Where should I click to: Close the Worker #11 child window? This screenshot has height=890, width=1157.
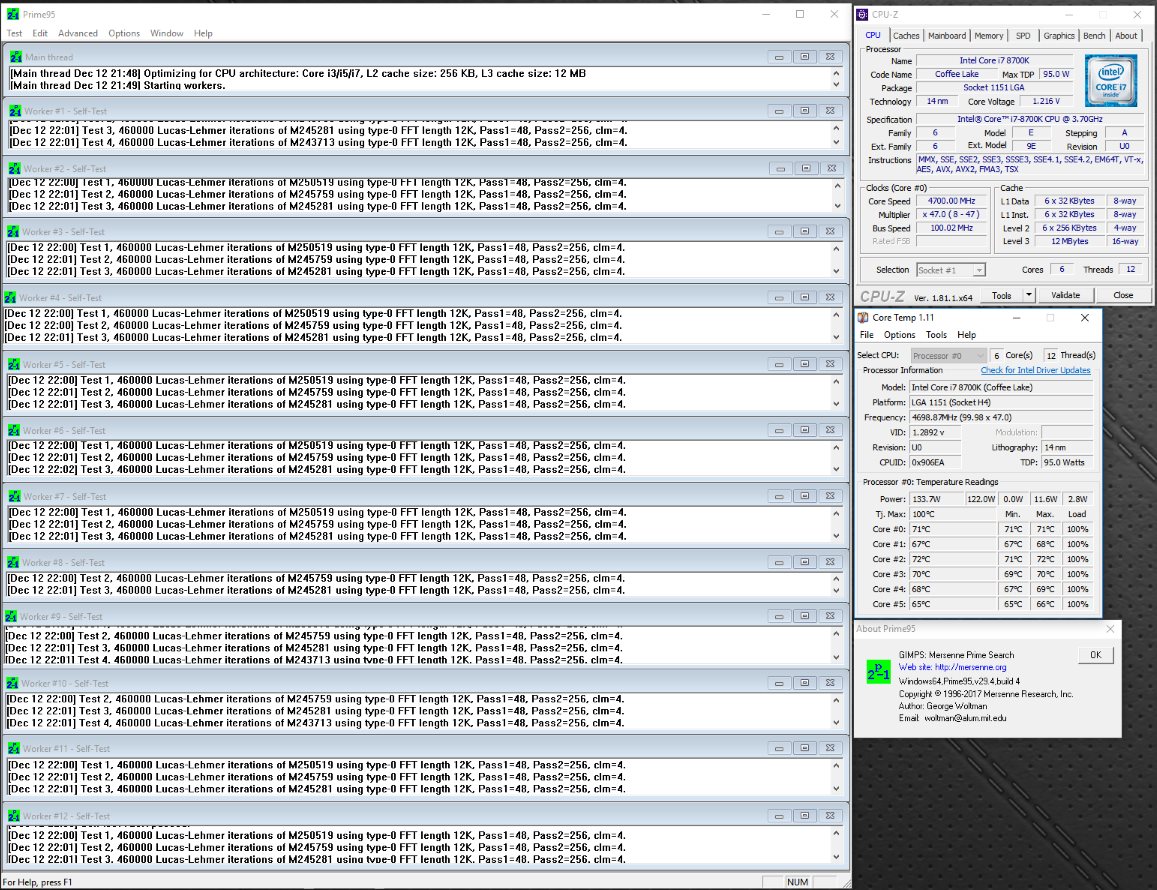click(830, 748)
